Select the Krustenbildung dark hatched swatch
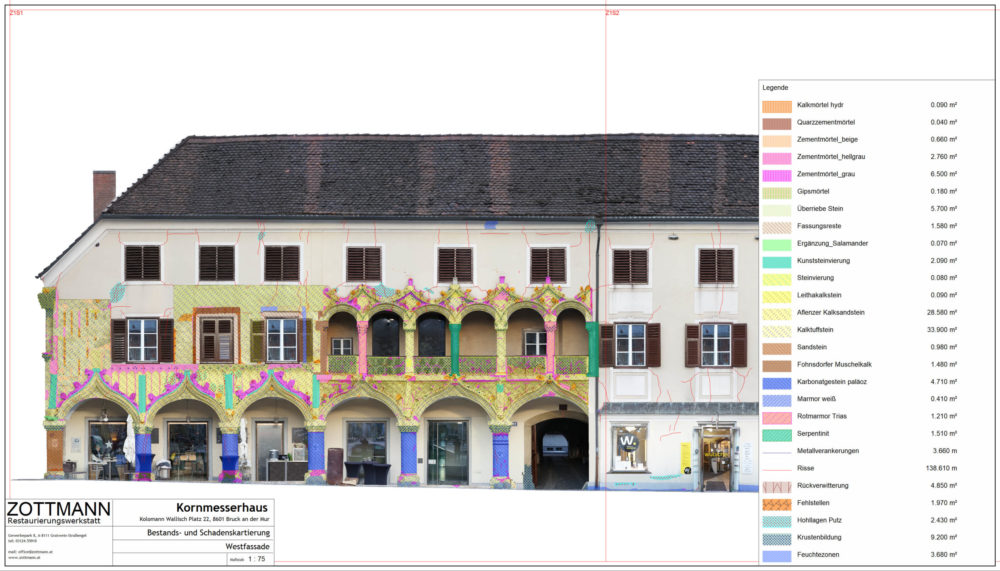1000x571 pixels. (x=777, y=538)
